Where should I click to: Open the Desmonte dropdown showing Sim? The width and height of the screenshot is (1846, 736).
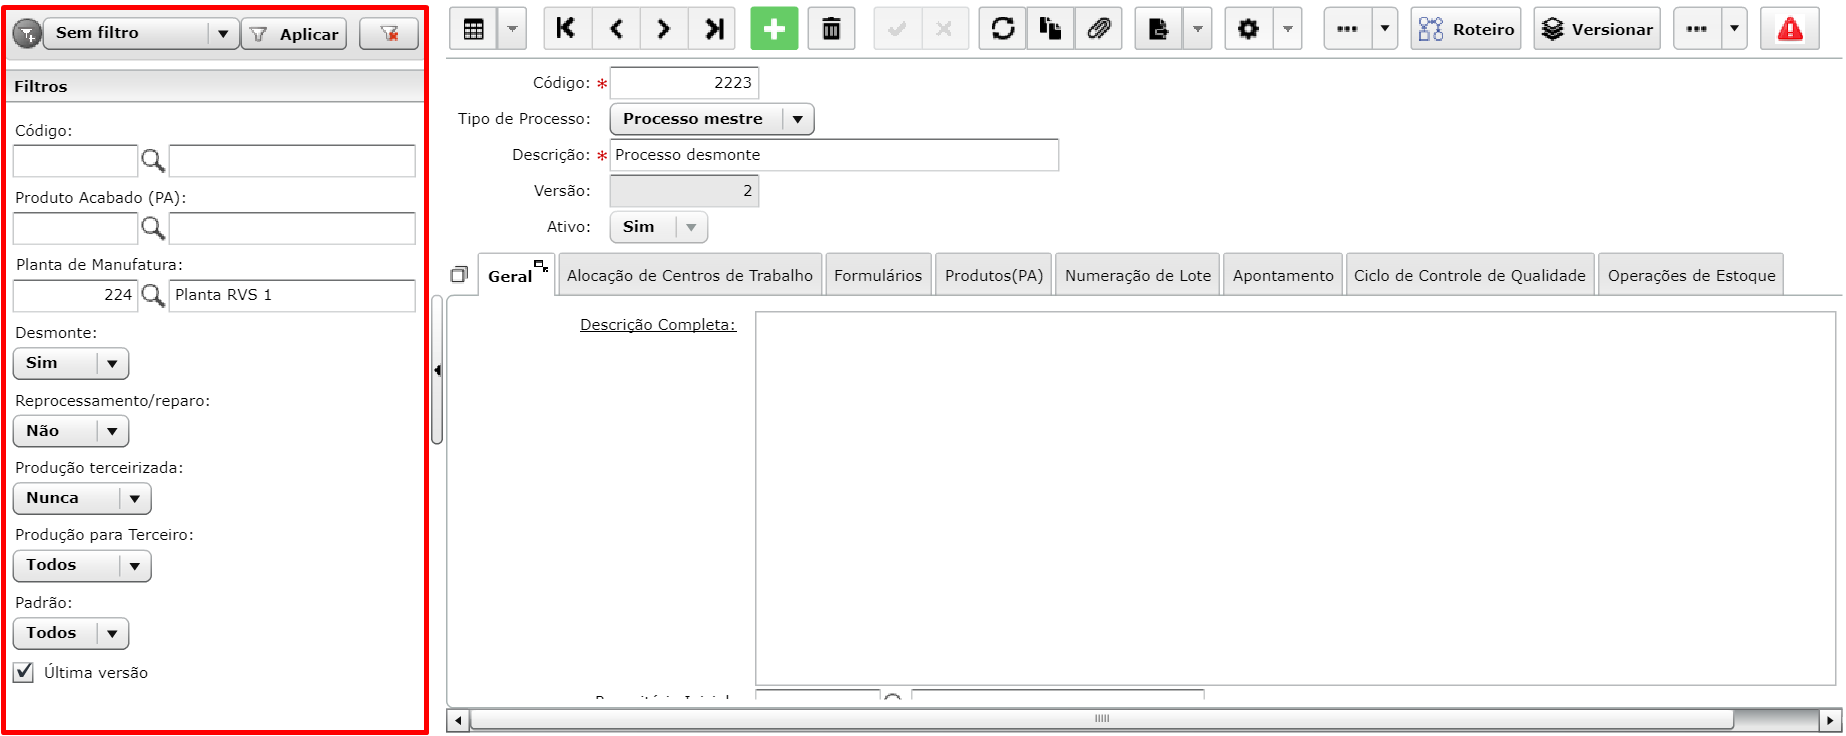tap(71, 363)
